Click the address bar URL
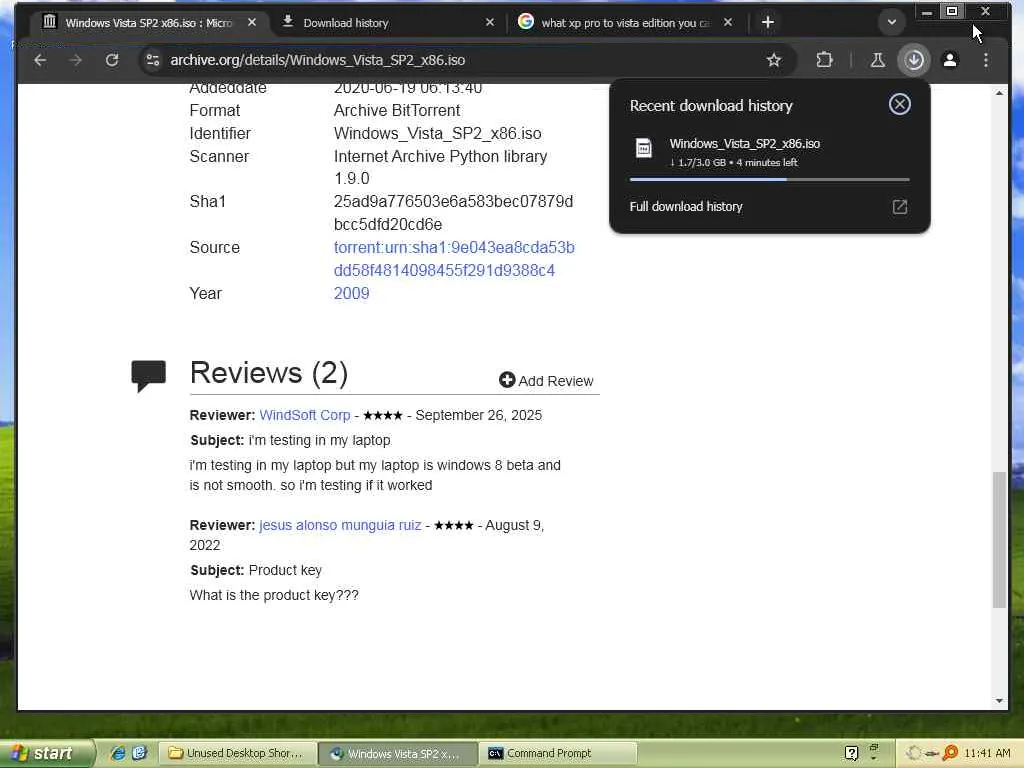This screenshot has height=768, width=1024. [x=317, y=60]
